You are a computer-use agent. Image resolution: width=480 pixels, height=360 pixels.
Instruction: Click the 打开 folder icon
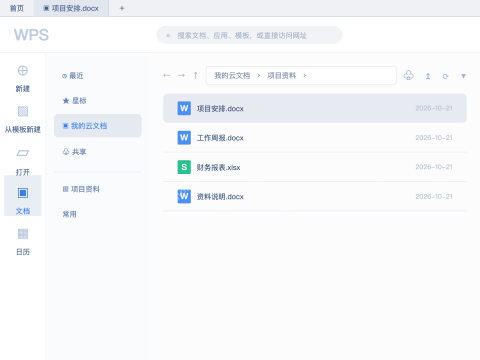pyautogui.click(x=23, y=153)
